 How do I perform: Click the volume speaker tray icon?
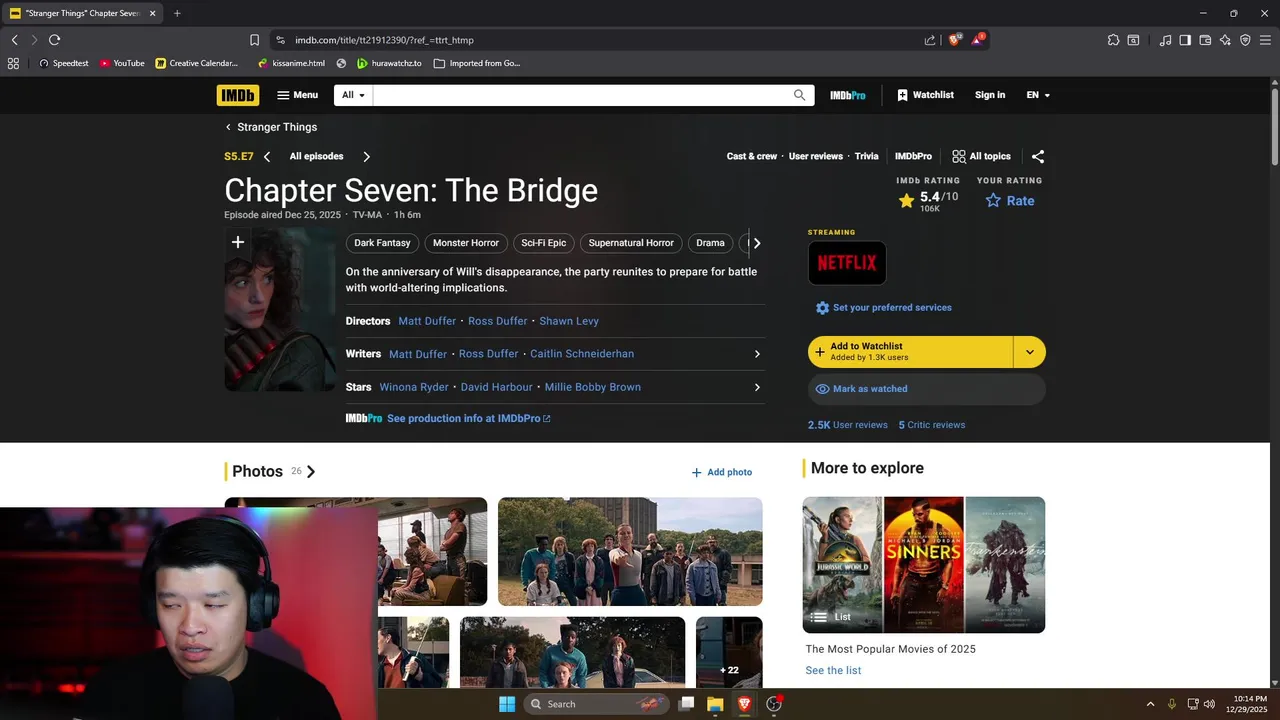[x=1209, y=704]
